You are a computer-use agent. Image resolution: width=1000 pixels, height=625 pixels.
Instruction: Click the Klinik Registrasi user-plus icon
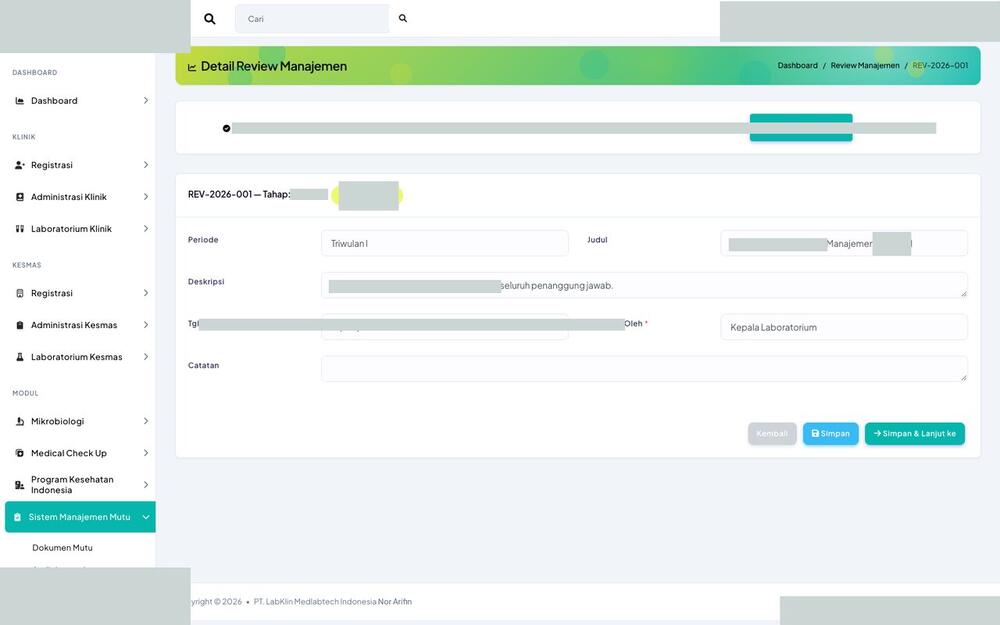tap(20, 165)
